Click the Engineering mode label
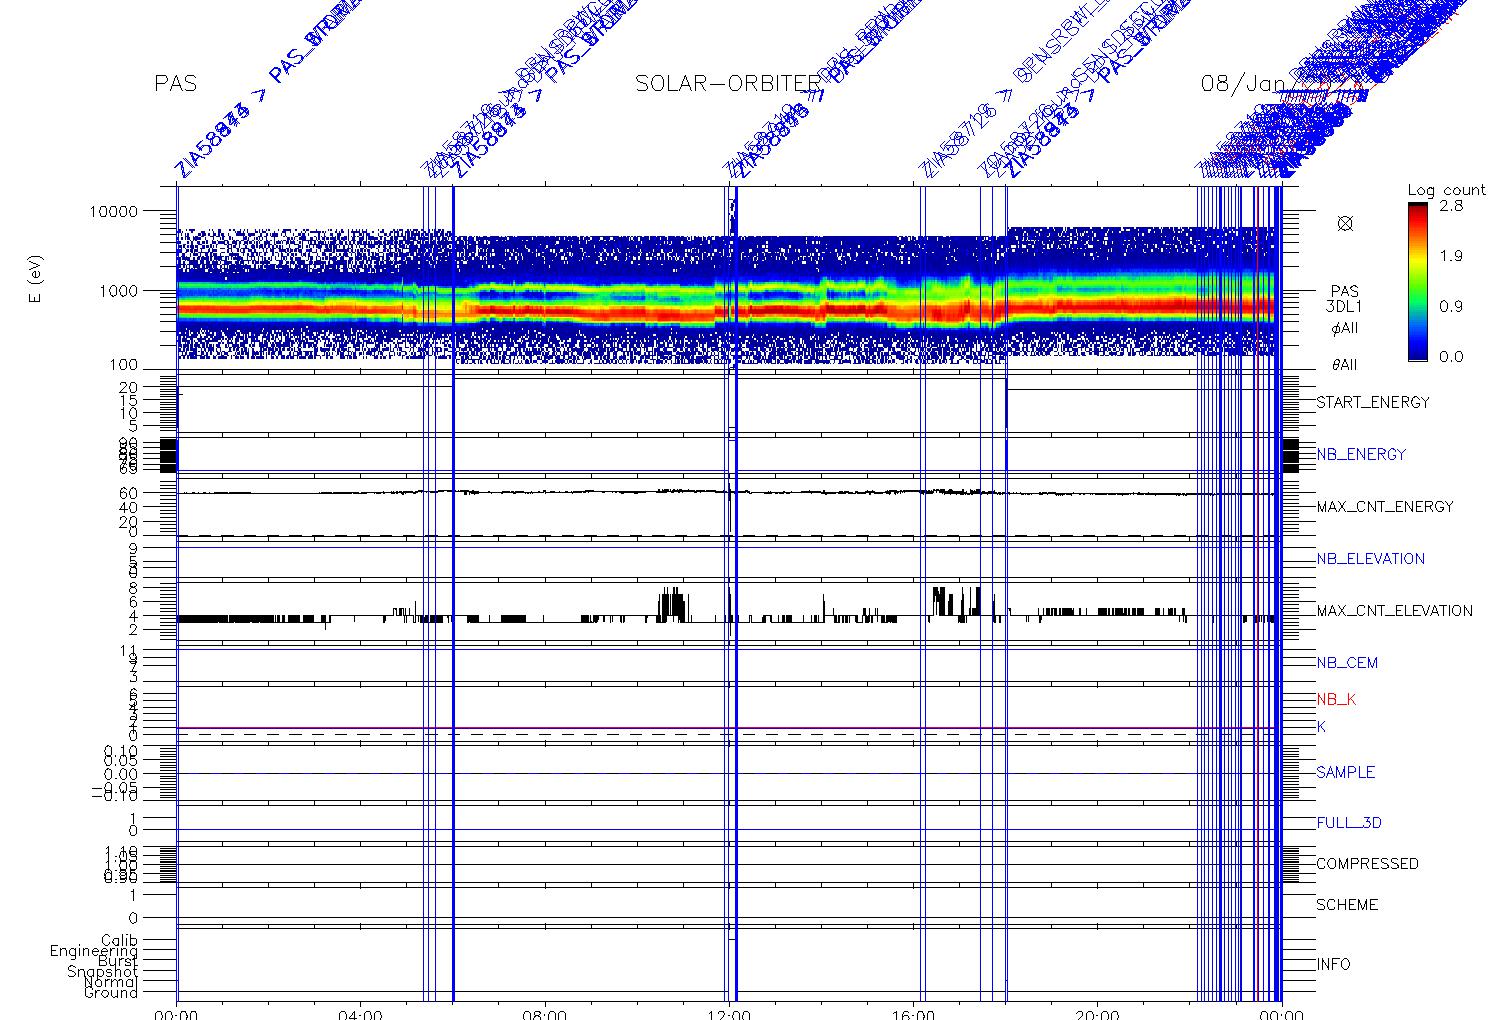The height and width of the screenshot is (1020, 1512). (94, 951)
